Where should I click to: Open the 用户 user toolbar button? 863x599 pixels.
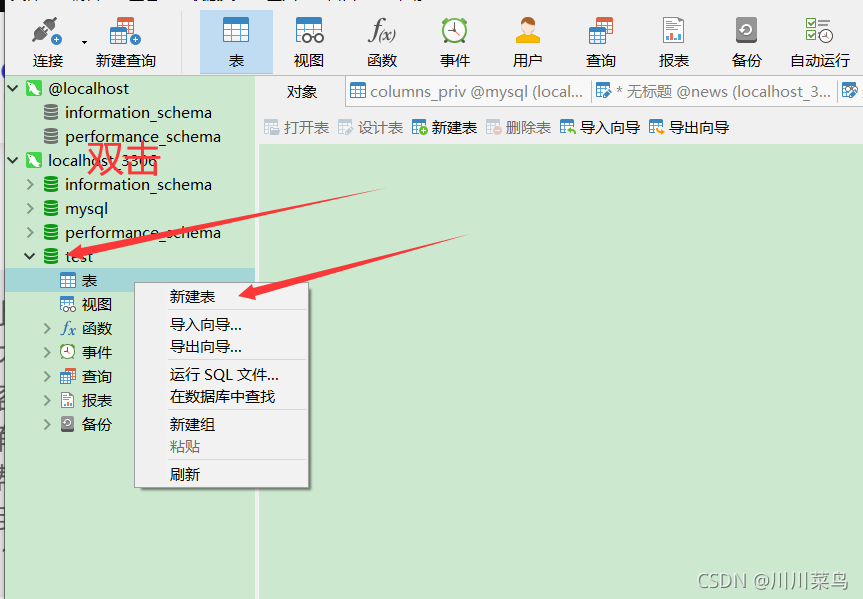[x=528, y=42]
